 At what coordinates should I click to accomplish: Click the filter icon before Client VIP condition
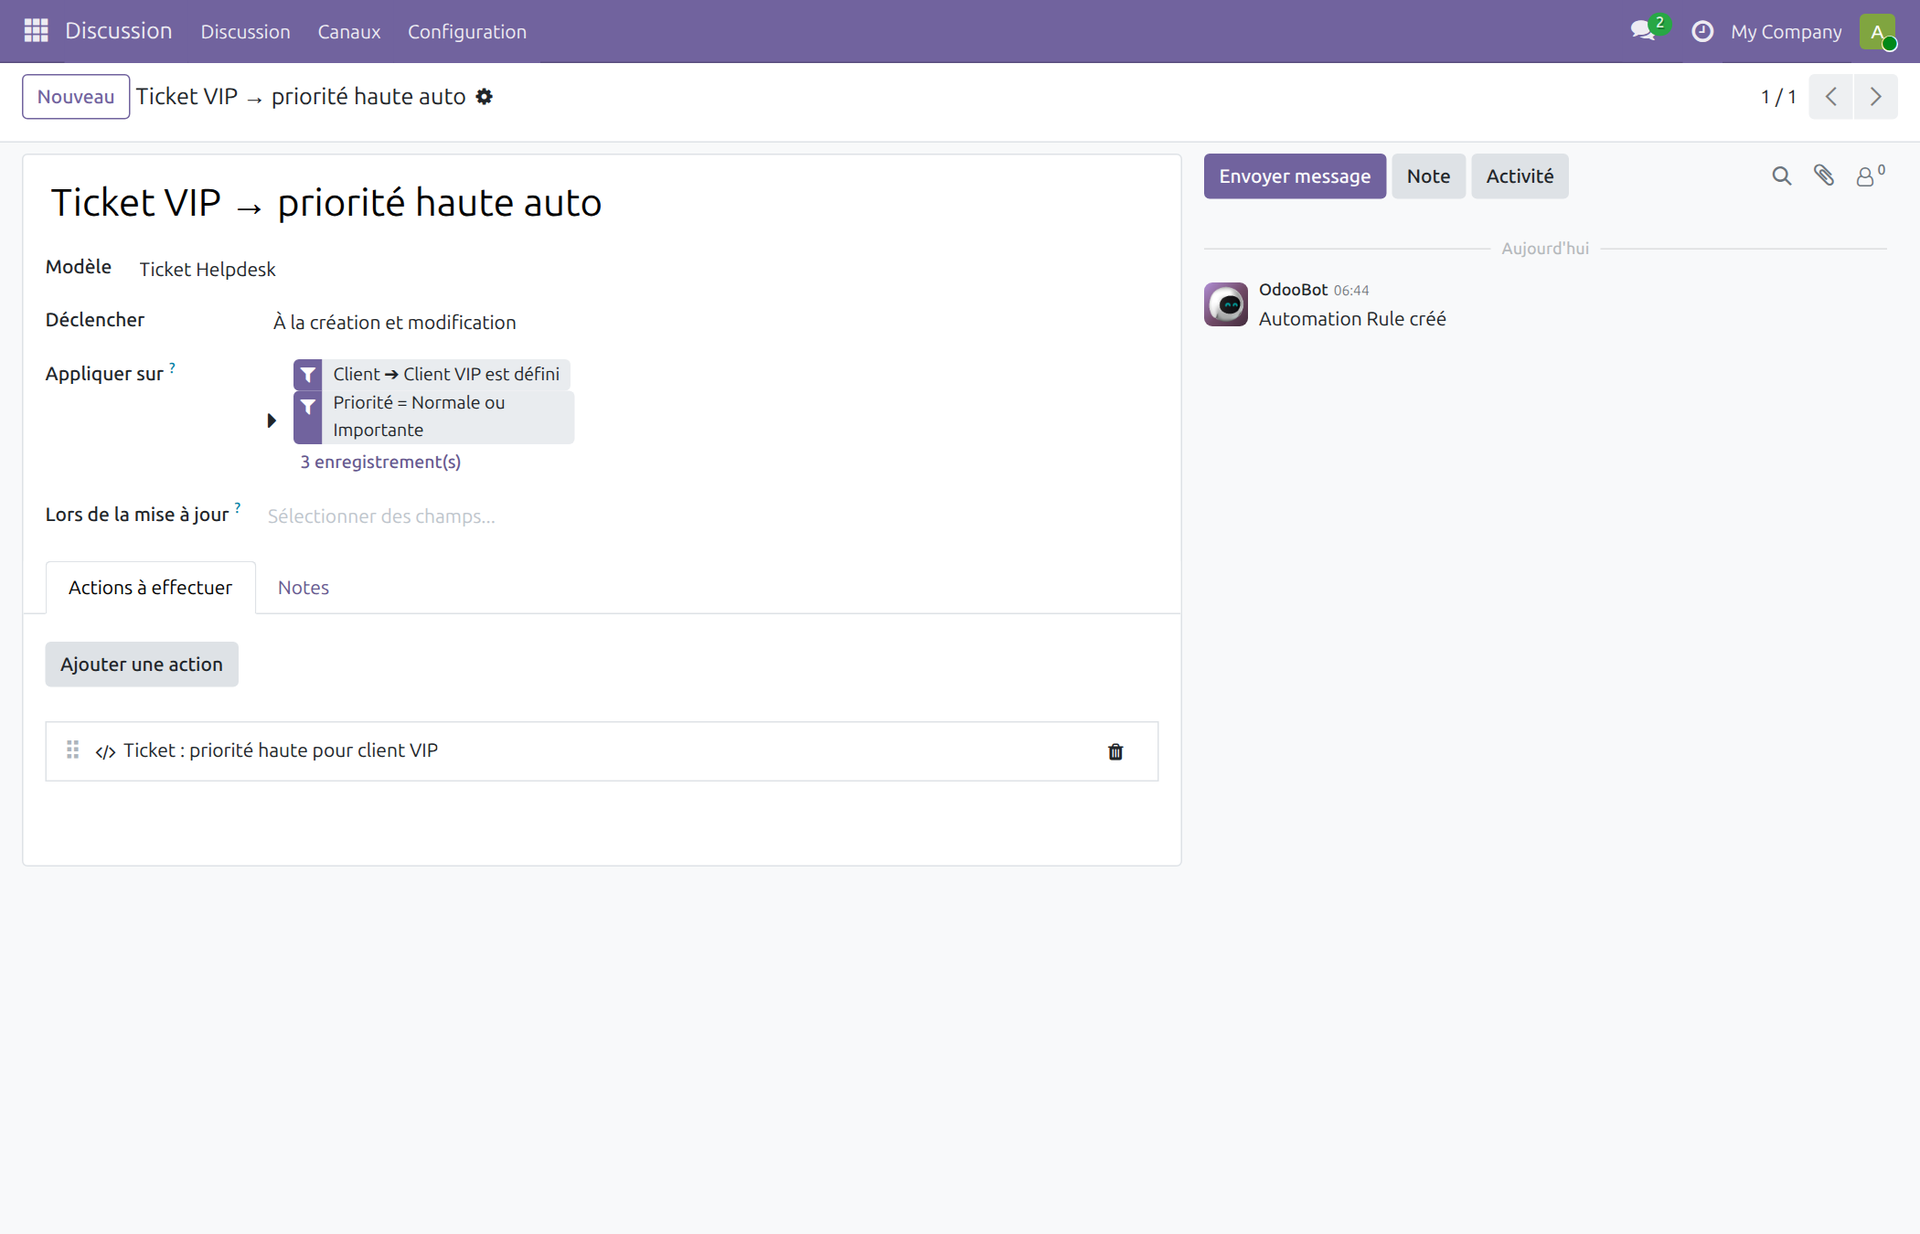coord(307,374)
